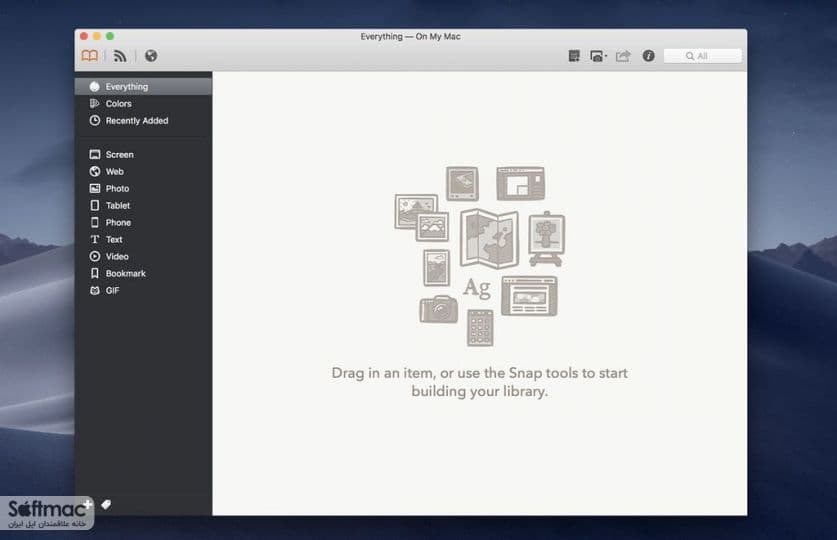This screenshot has height=540, width=837.
Task: Select the Web category
Action: 143,171
